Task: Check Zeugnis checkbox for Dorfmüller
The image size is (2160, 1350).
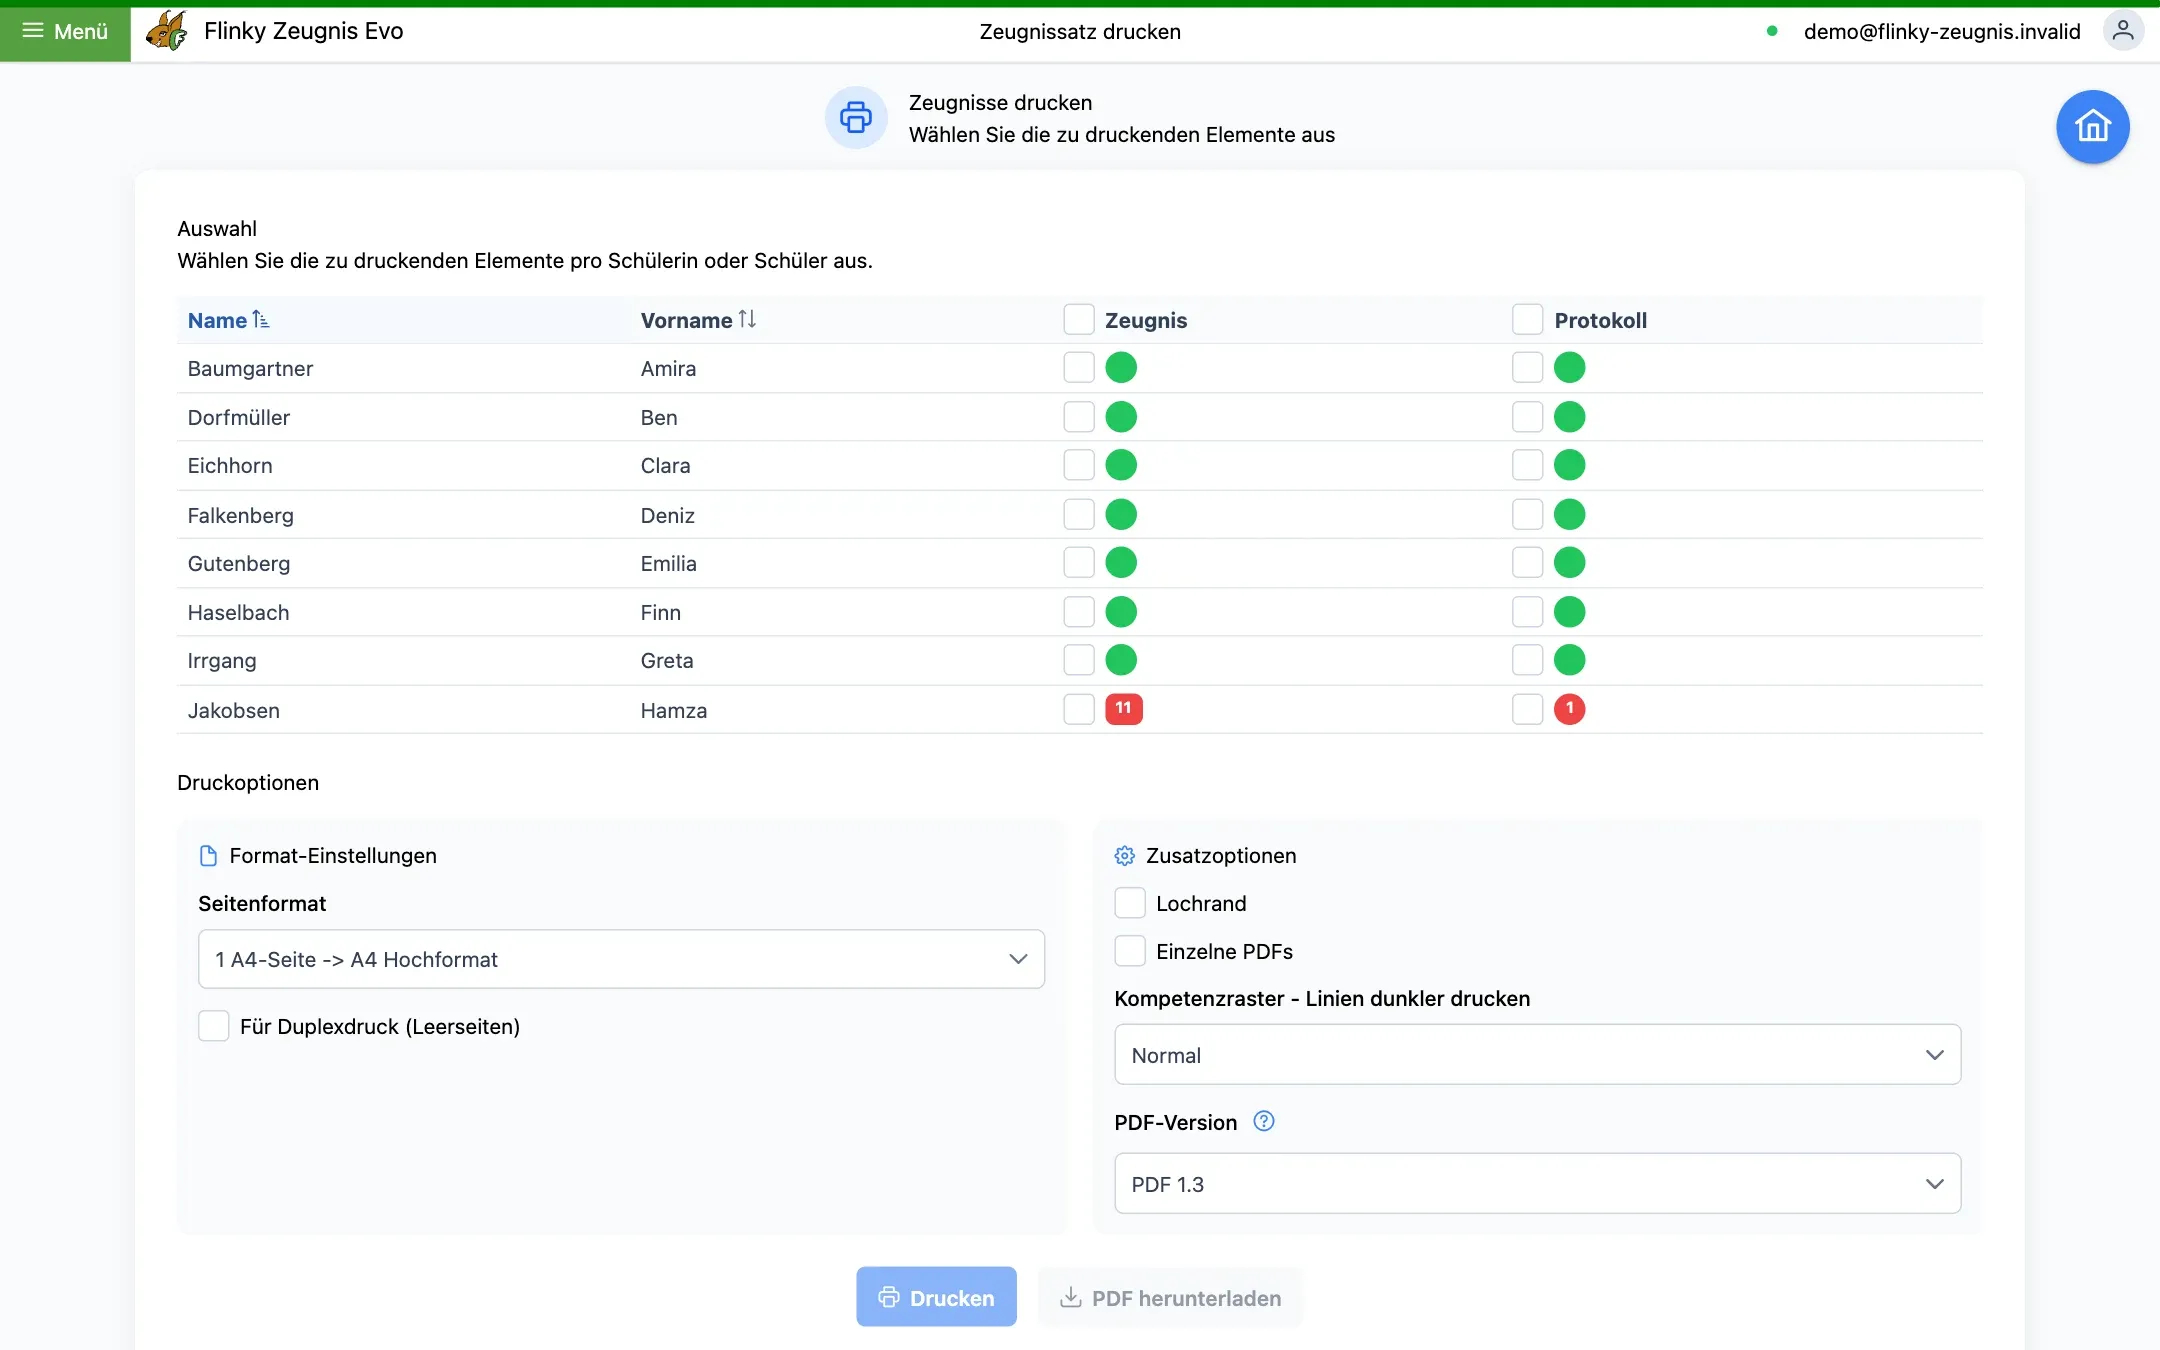Action: tap(1079, 417)
